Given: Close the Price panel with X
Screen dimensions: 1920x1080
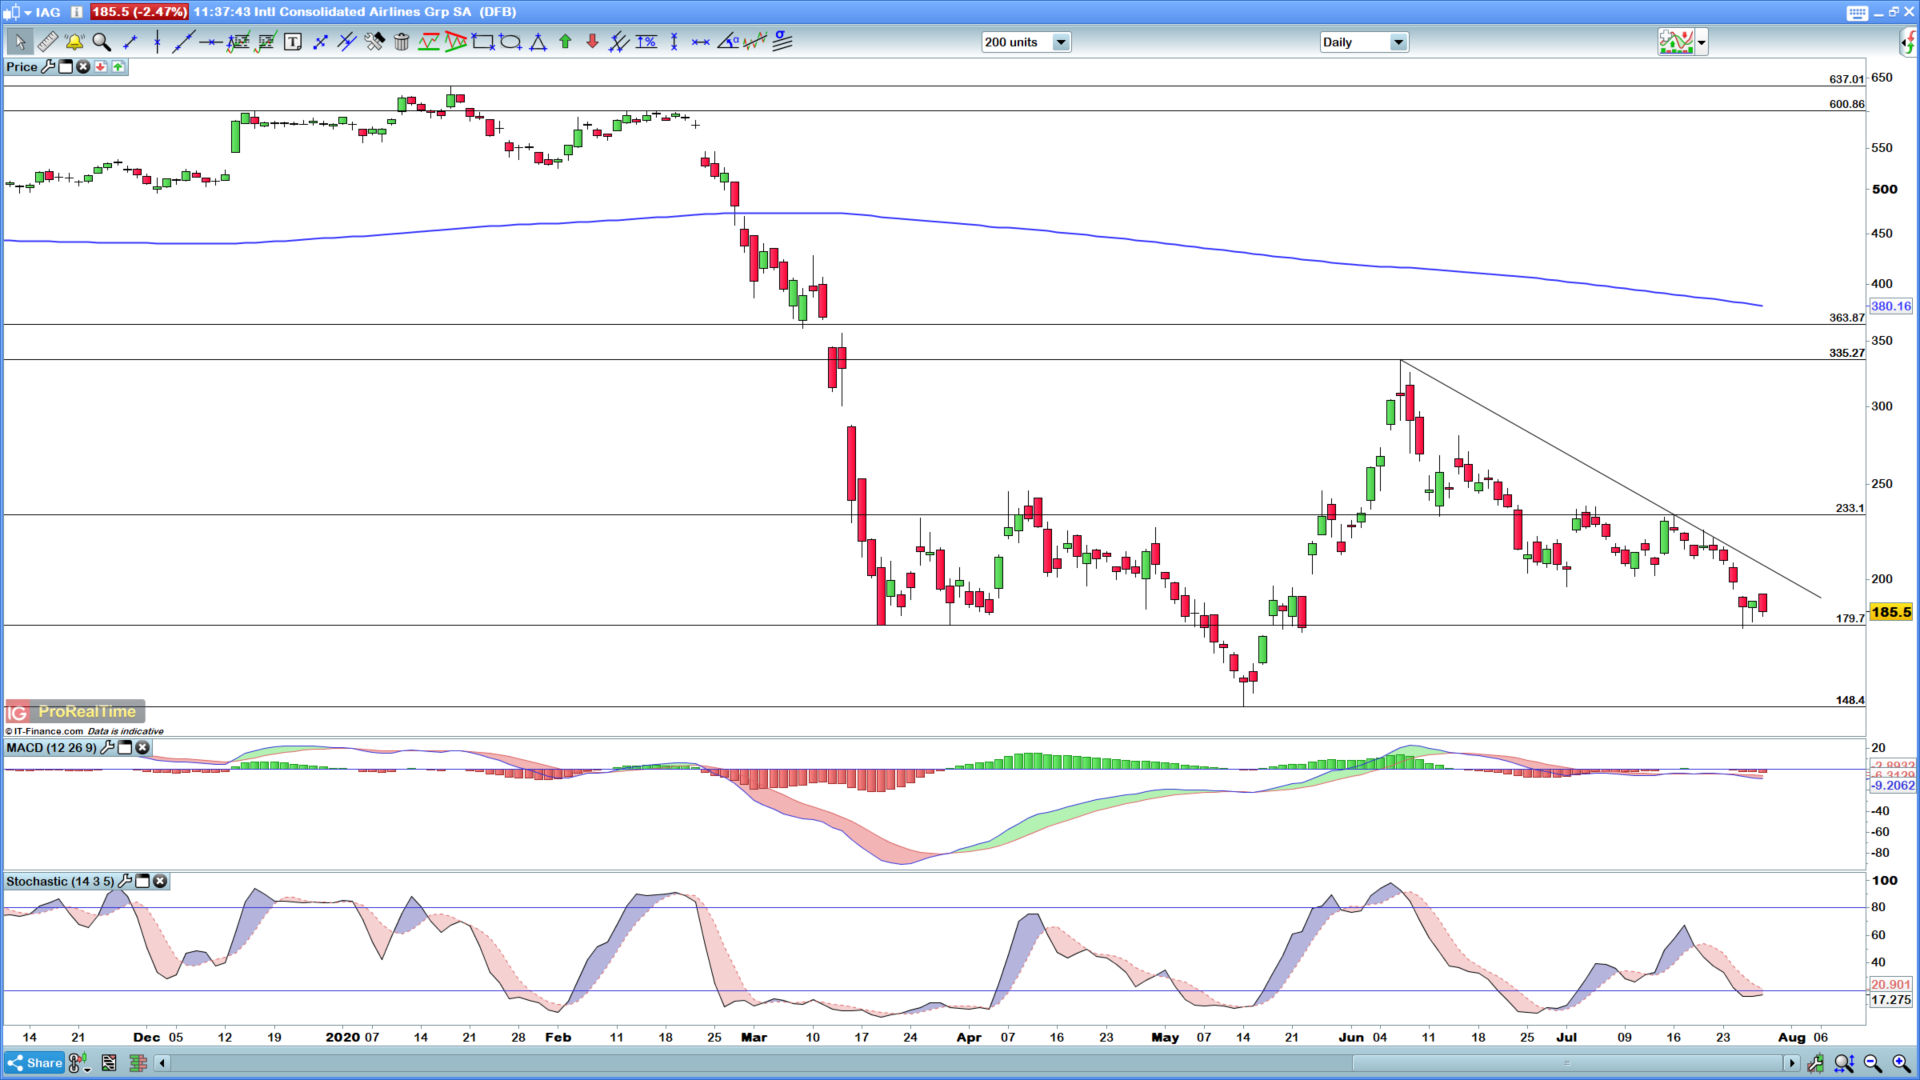Looking at the screenshot, I should click(x=83, y=67).
